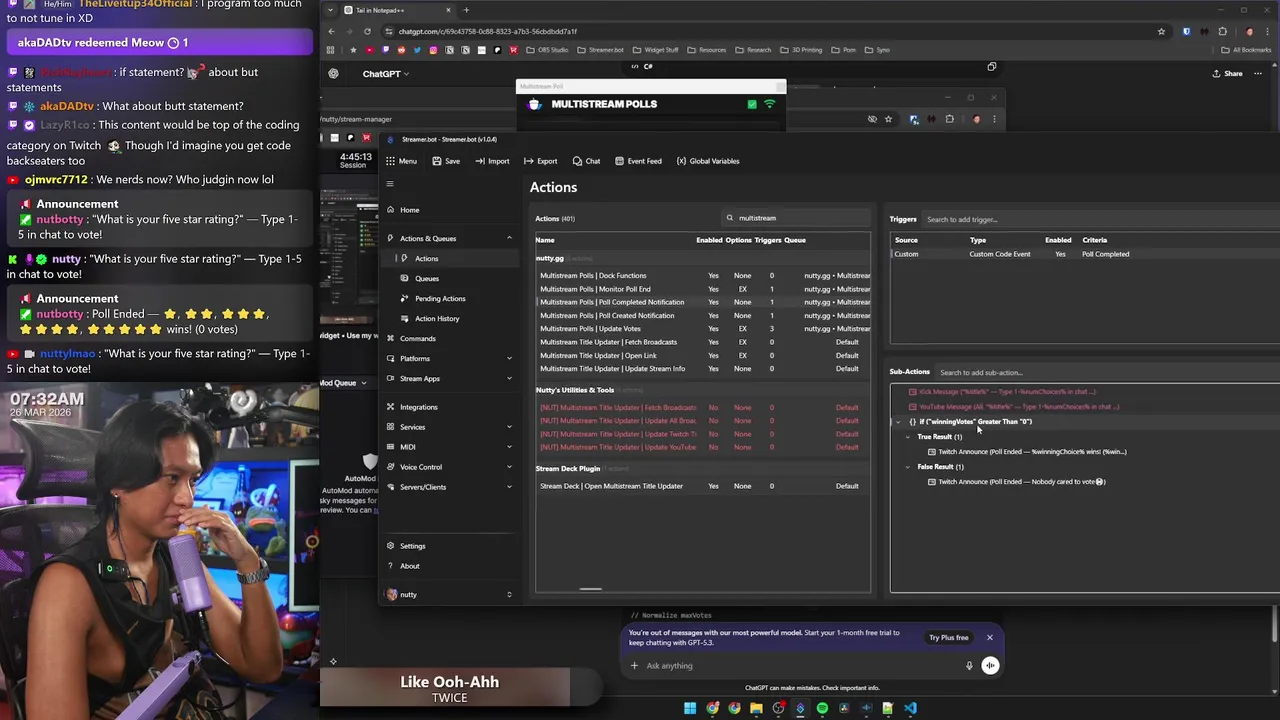Image resolution: width=1280 pixels, height=720 pixels.
Task: Select the disabled YouTube Message sub-action
Action: 1014,407
